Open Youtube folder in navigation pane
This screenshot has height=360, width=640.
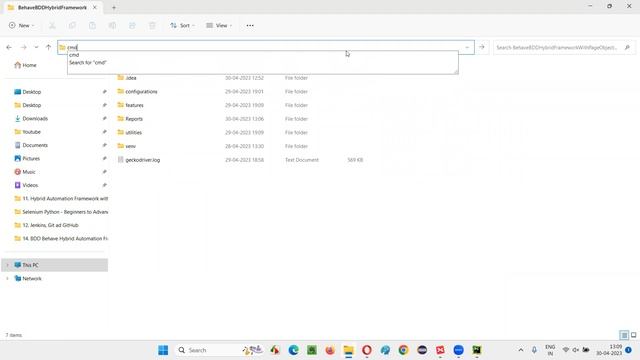[x=28, y=132]
